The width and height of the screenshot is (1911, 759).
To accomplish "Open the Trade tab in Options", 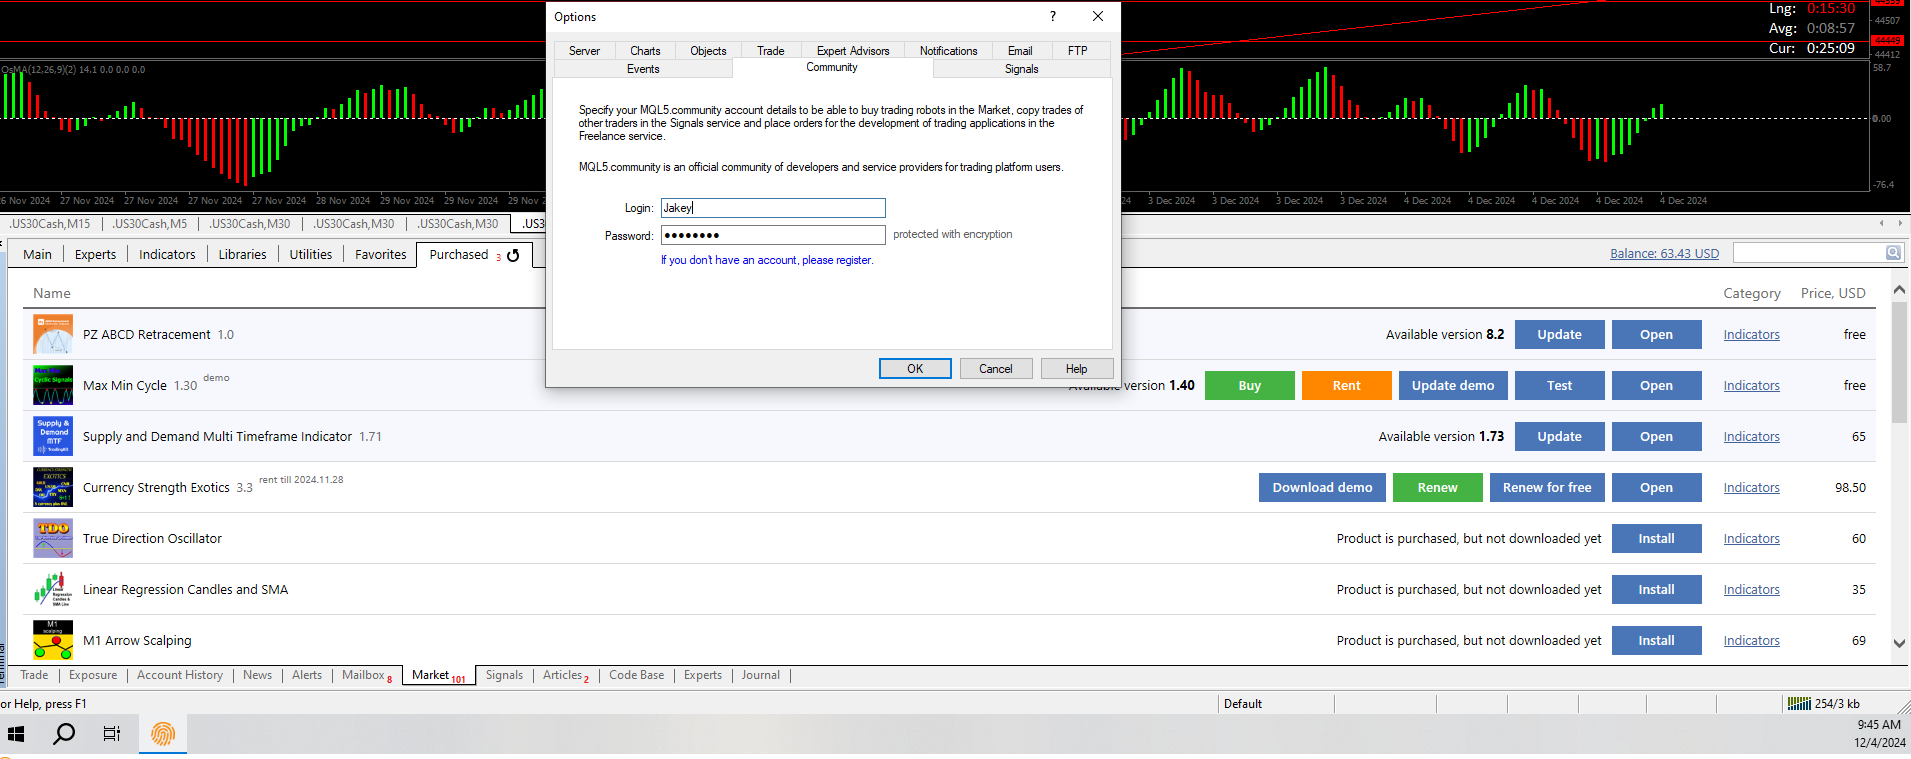I will (770, 51).
